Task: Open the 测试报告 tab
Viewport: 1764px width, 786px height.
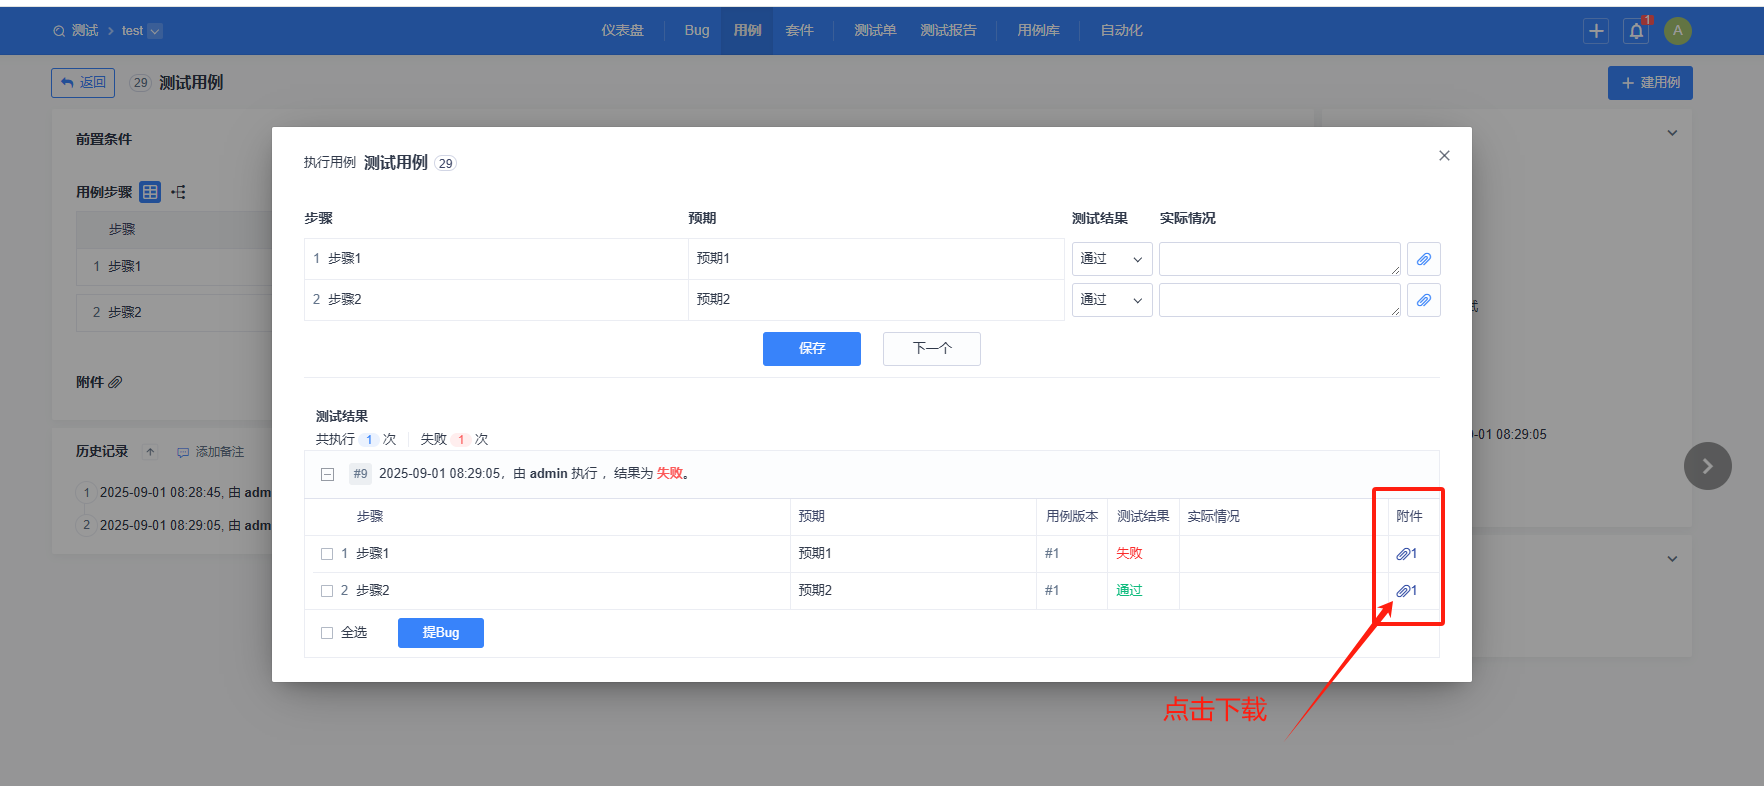Action: tap(948, 31)
